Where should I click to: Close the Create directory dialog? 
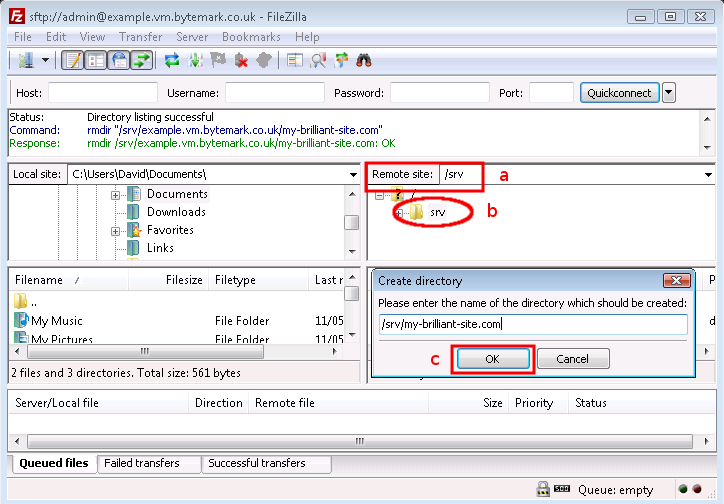pos(676,280)
